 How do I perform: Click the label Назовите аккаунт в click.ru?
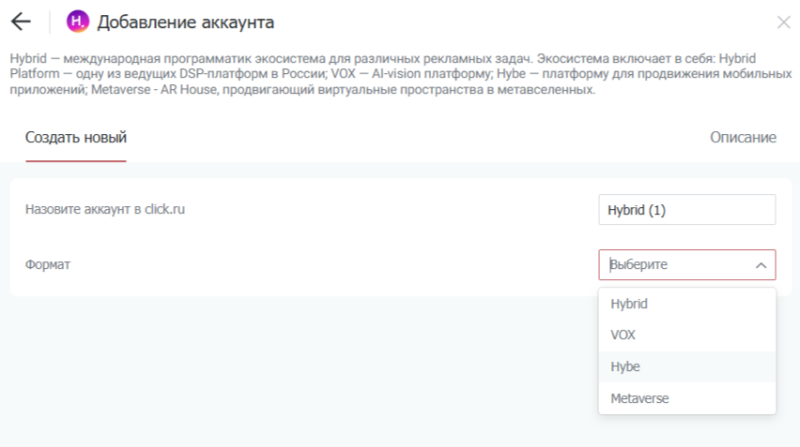pos(105,209)
